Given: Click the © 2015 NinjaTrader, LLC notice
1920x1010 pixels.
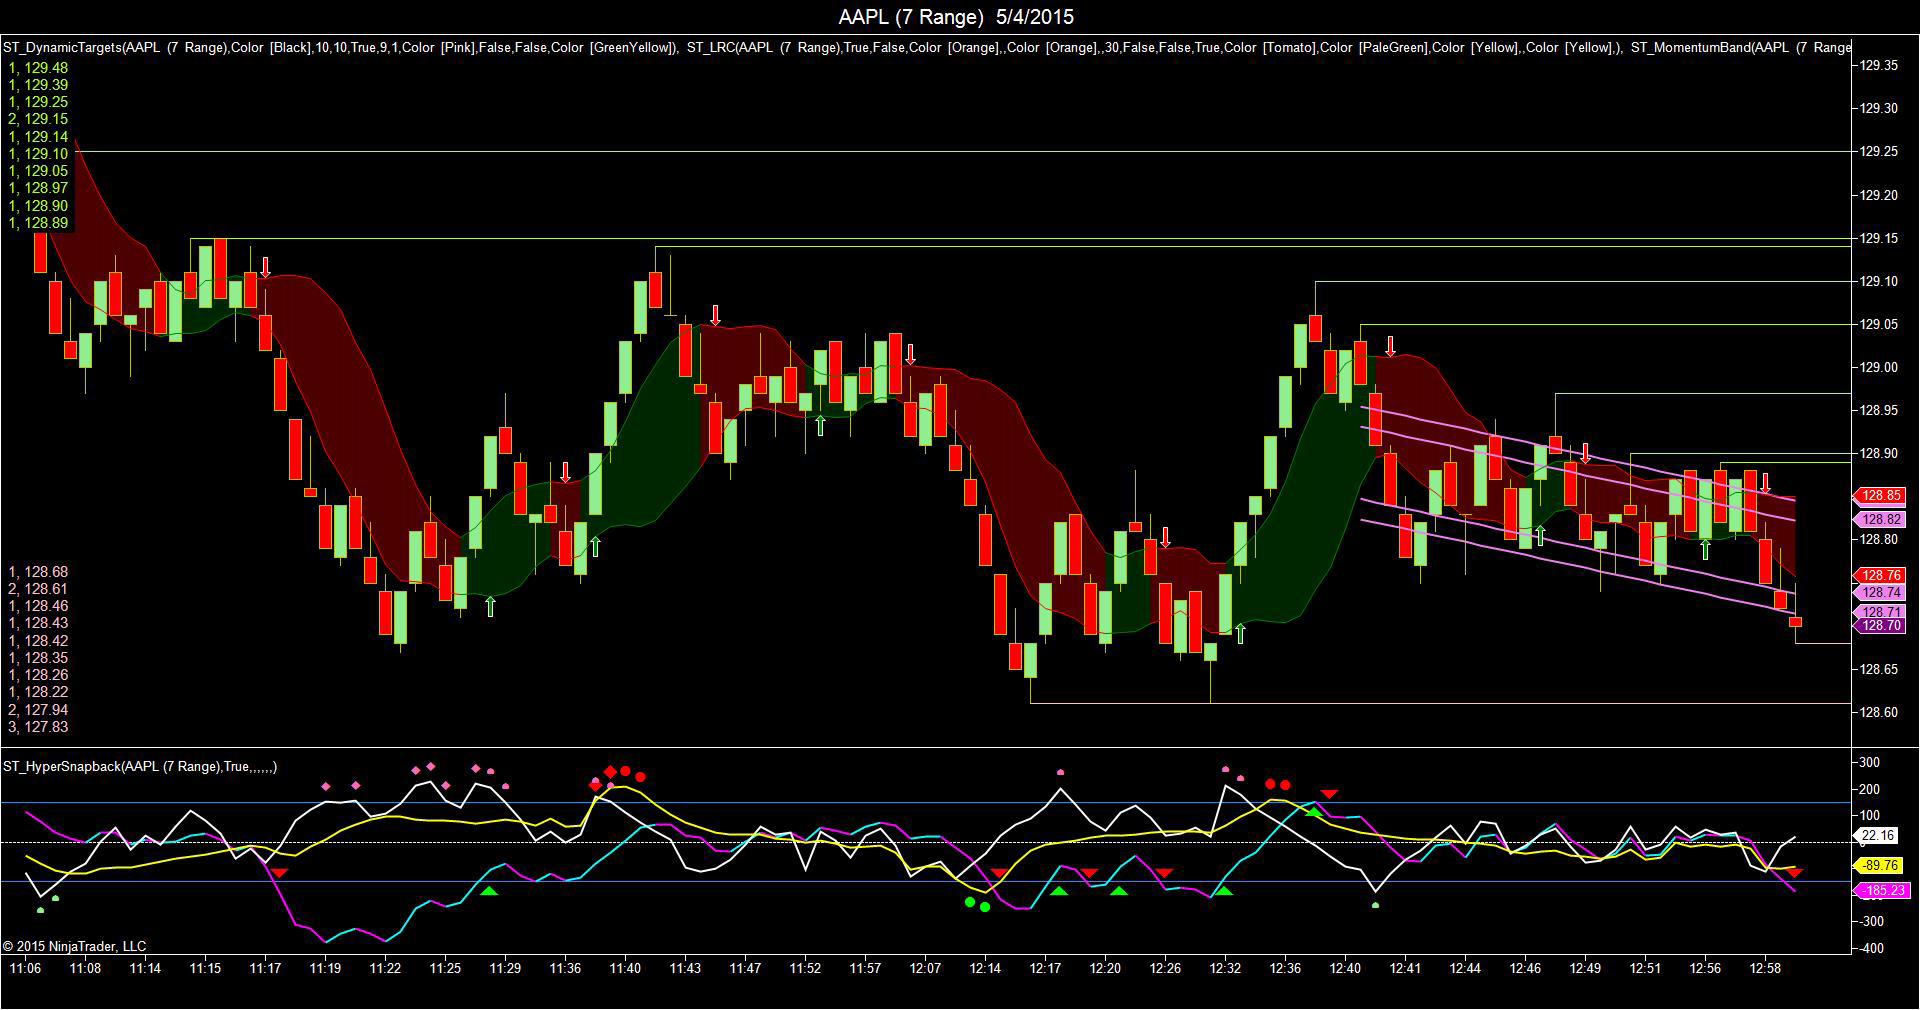Looking at the screenshot, I should coord(74,946).
